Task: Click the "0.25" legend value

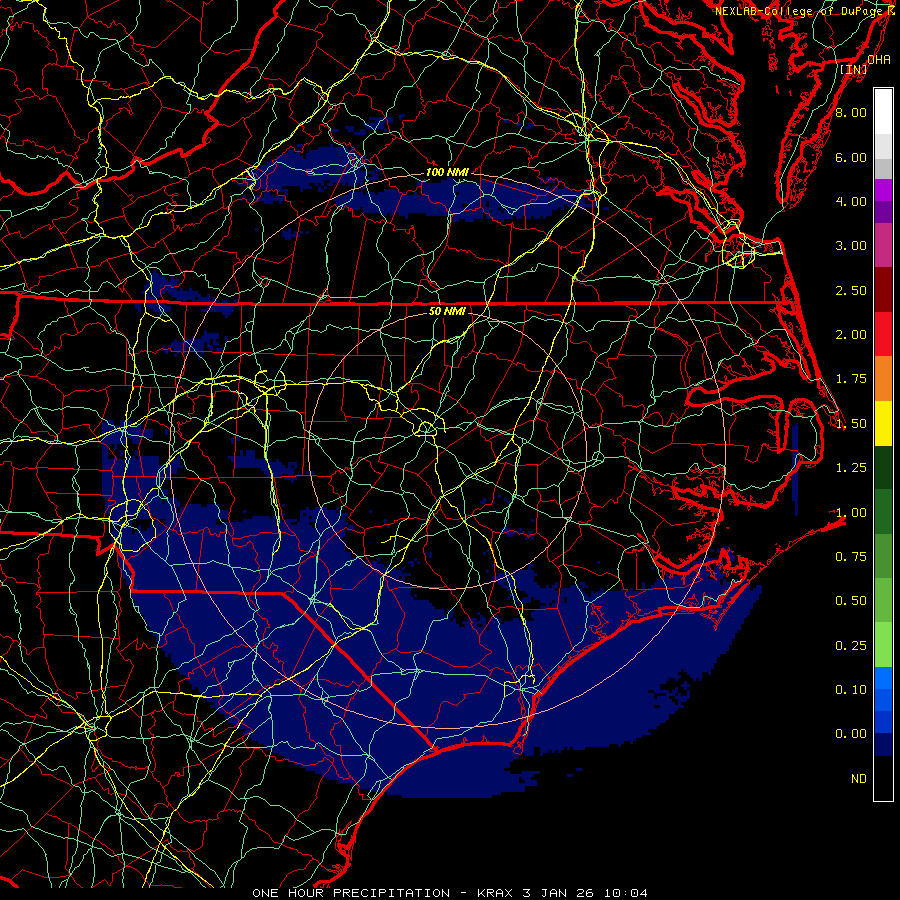Action: [851, 646]
